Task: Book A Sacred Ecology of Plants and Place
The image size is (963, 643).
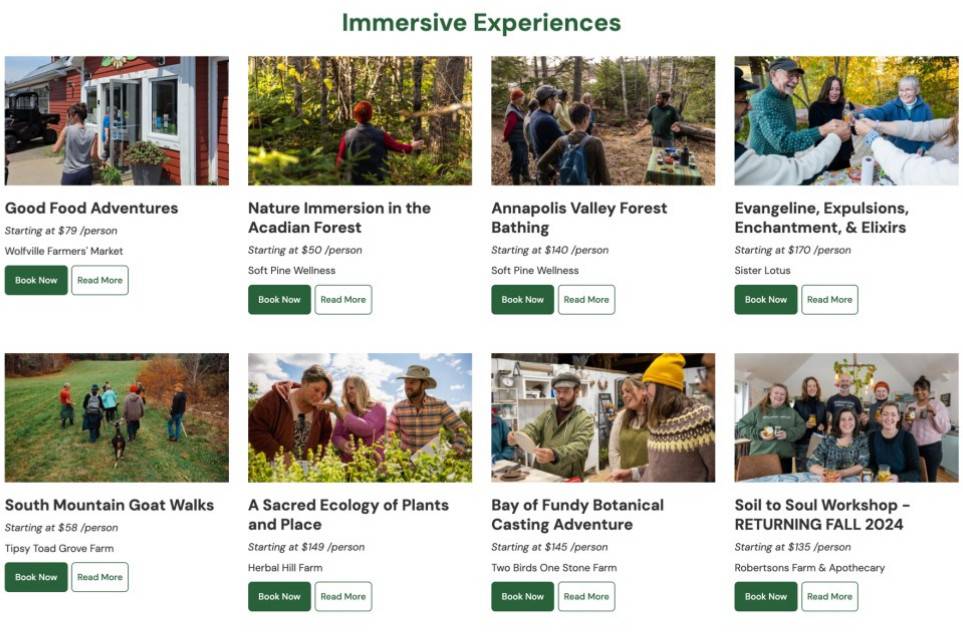Action: 279,596
